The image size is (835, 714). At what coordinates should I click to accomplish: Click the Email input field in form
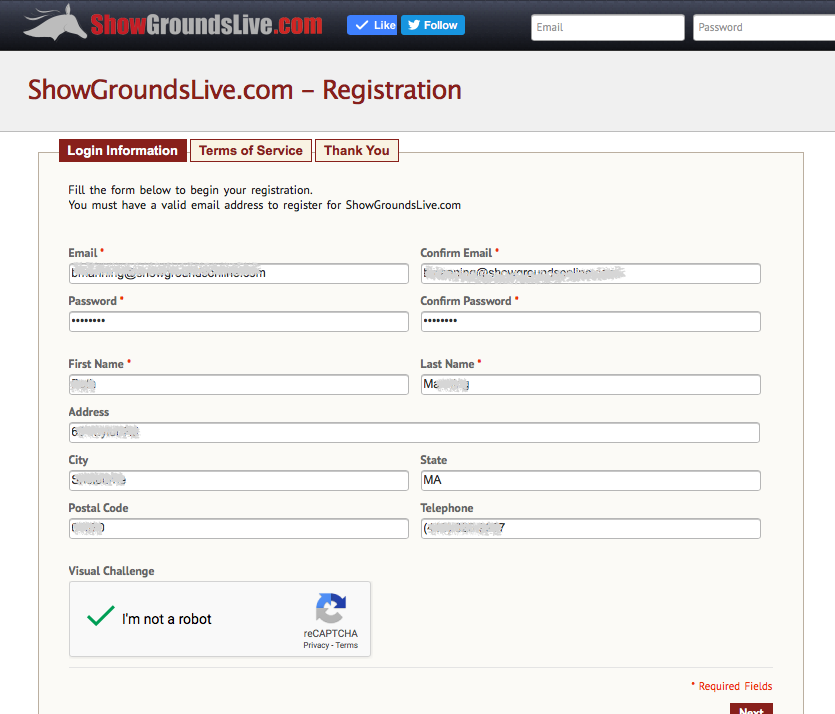click(x=239, y=274)
